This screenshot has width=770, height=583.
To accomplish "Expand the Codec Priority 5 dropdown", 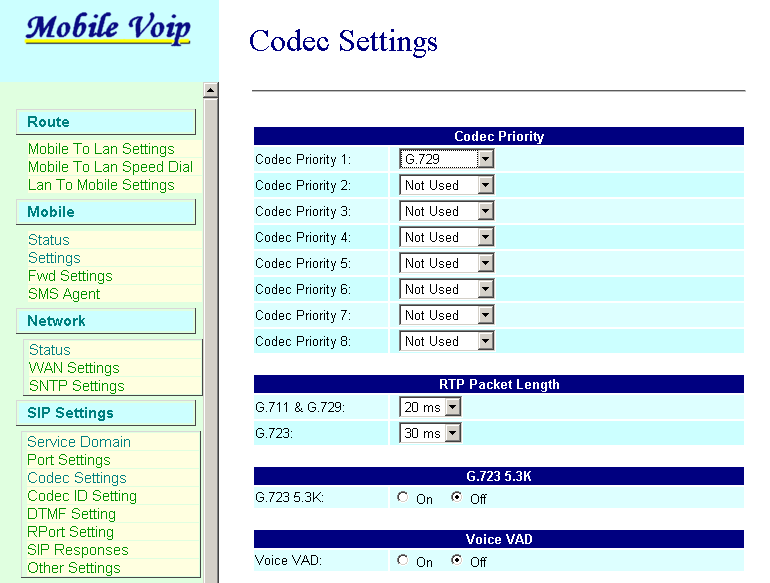I will 446,263.
